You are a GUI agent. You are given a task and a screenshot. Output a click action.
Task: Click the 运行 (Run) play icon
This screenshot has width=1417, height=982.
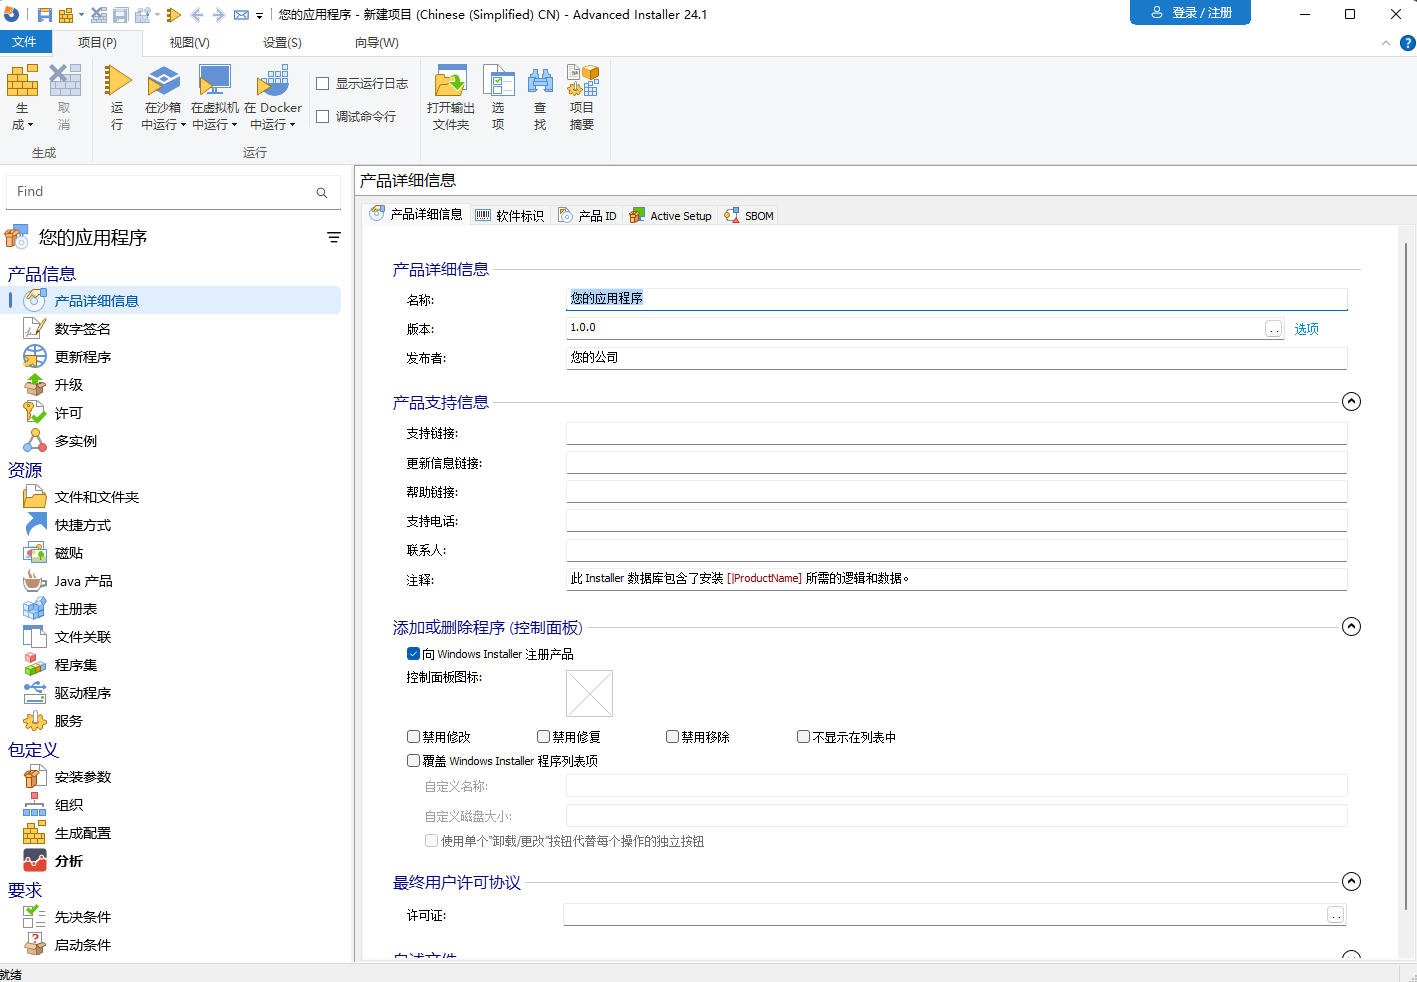point(117,81)
